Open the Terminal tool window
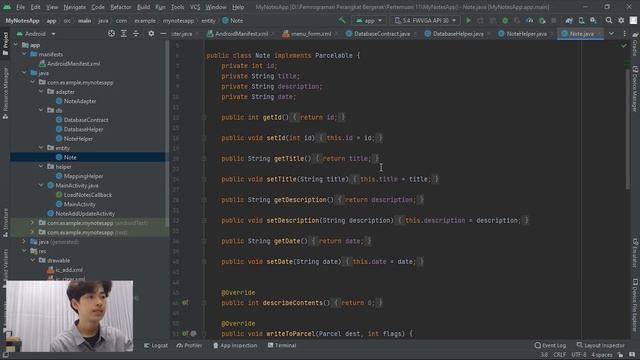The image size is (640, 360). 282,345
